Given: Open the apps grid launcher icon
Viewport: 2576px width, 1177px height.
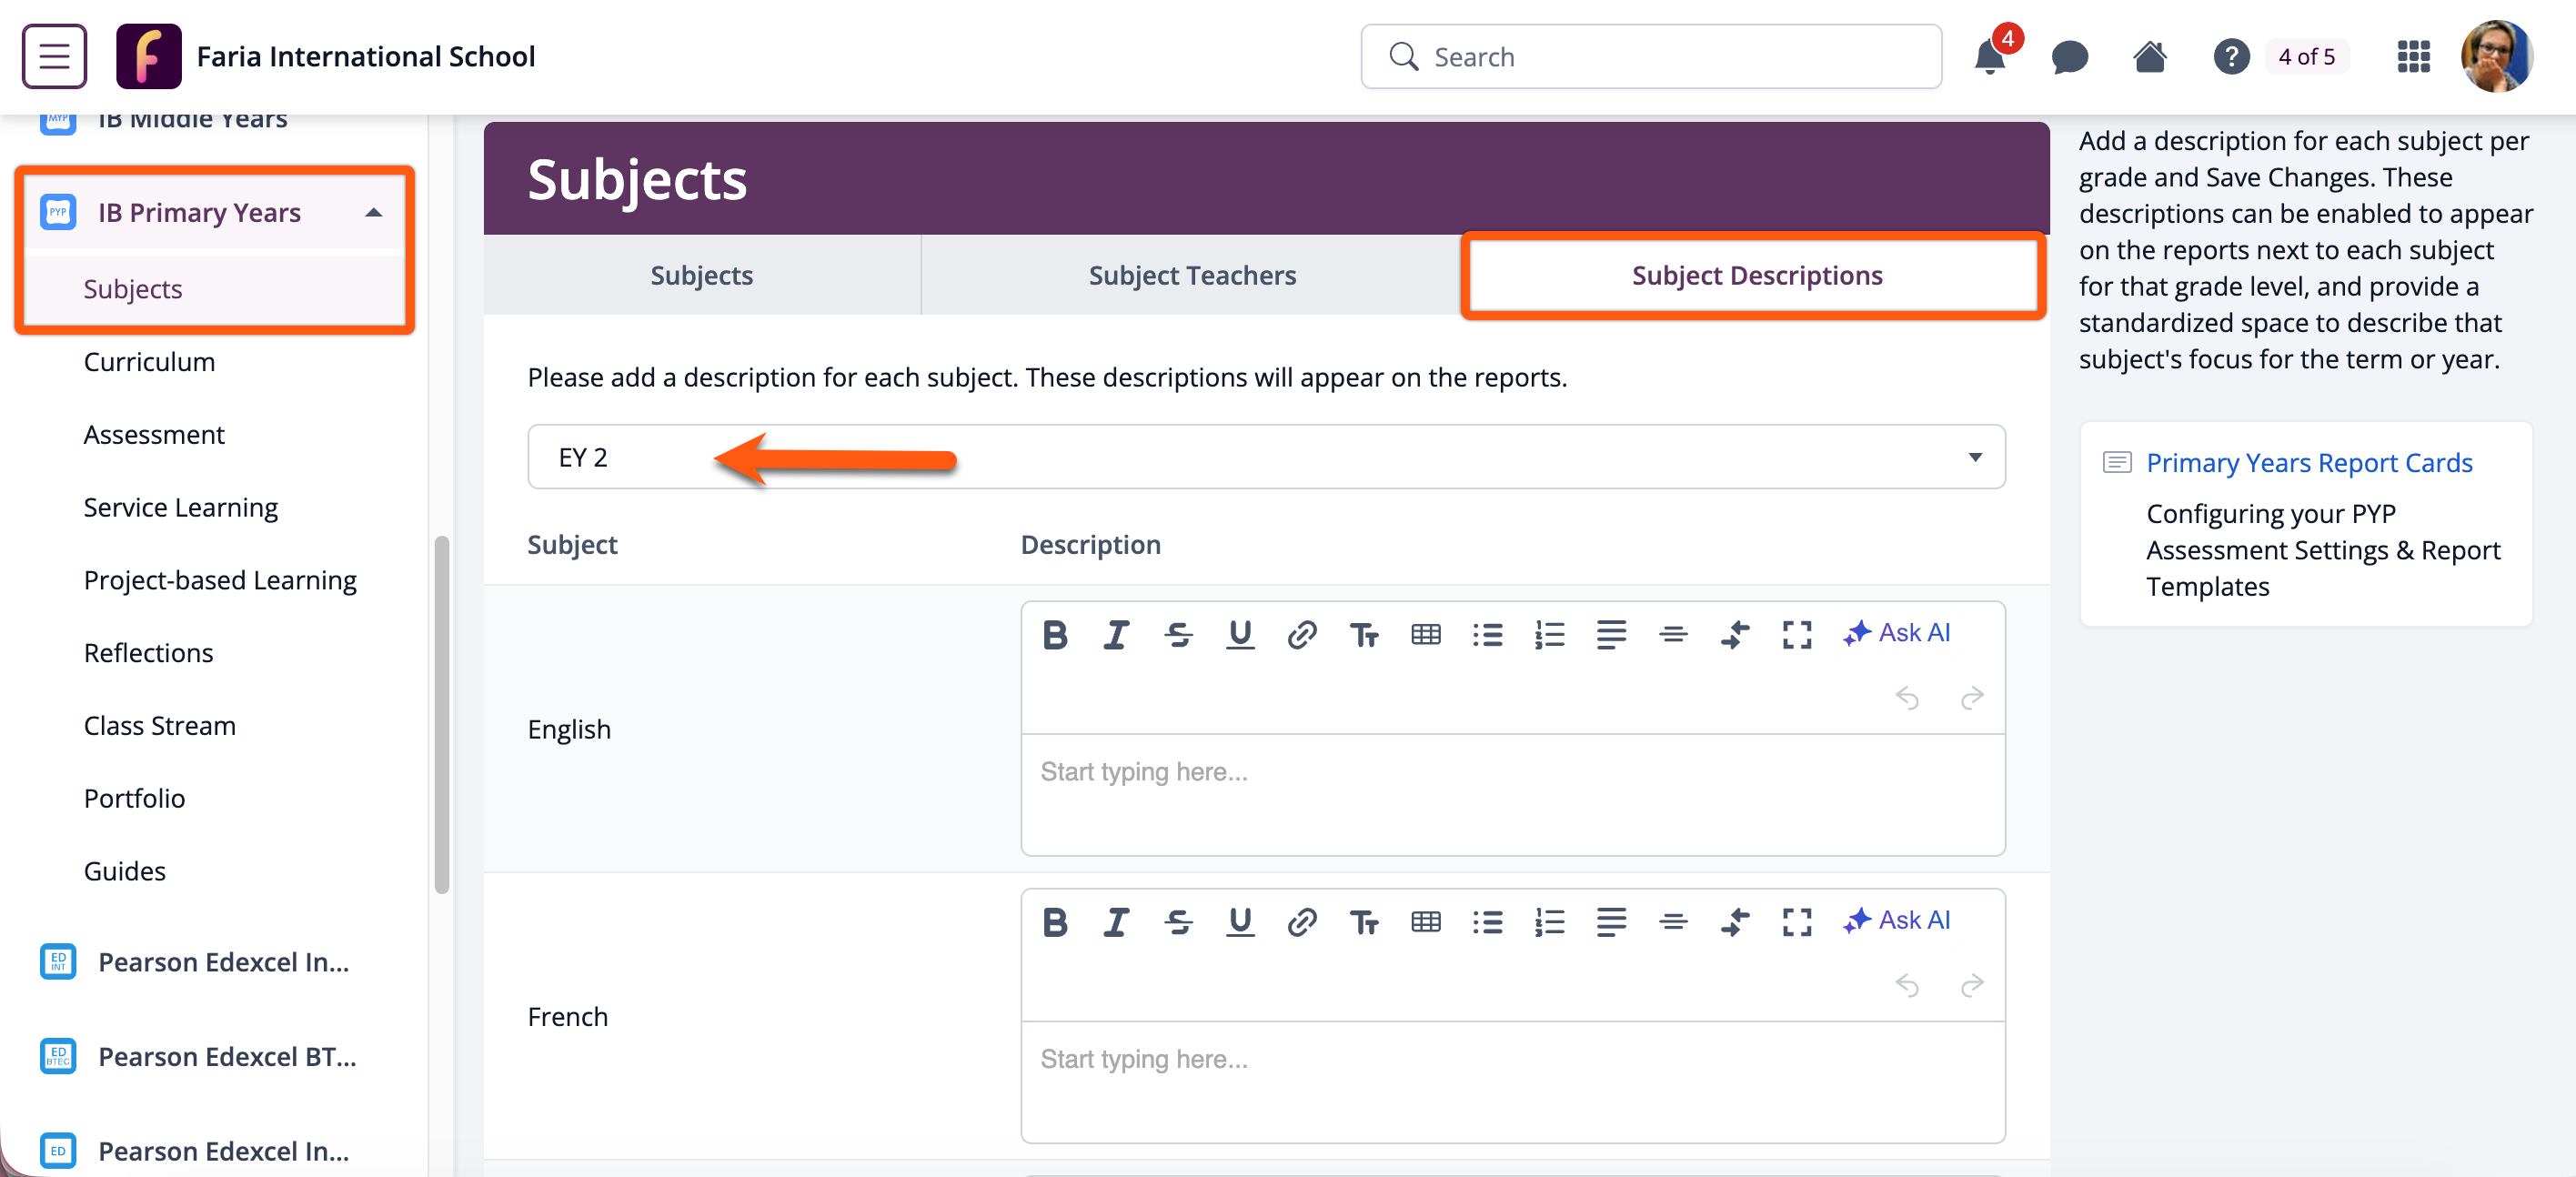Looking at the screenshot, I should pyautogui.click(x=2413, y=57).
